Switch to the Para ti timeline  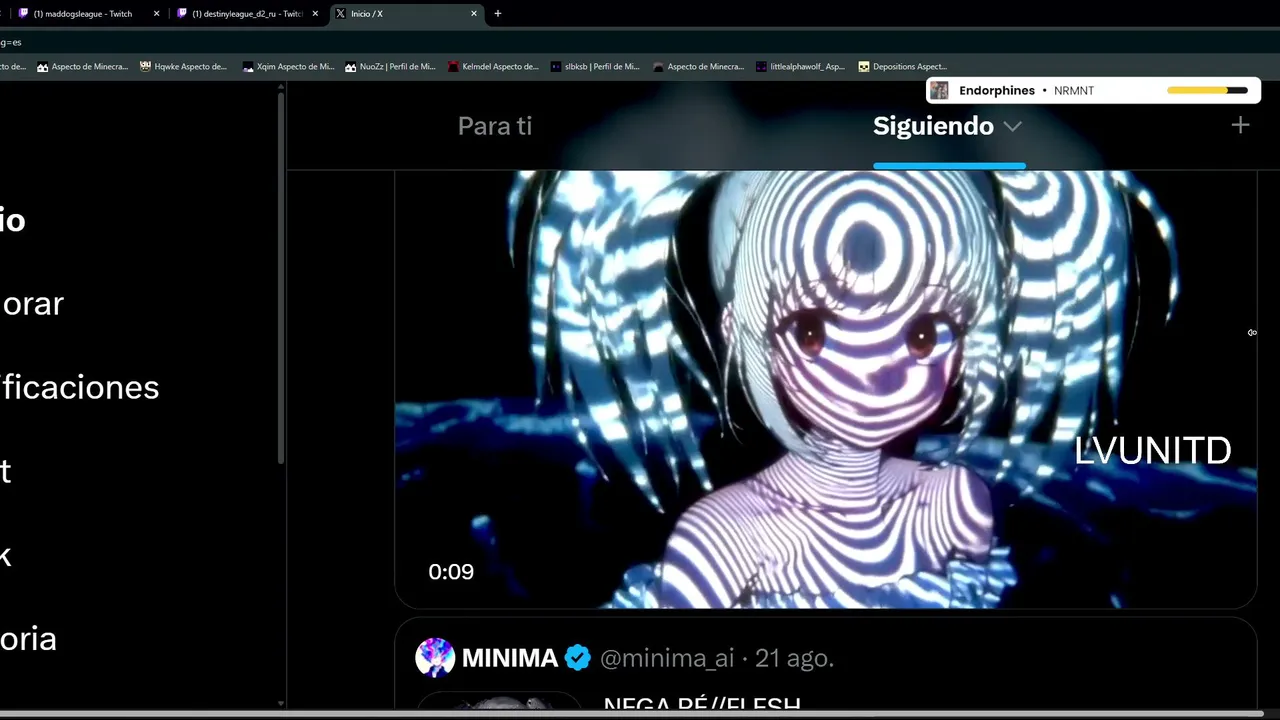[495, 127]
